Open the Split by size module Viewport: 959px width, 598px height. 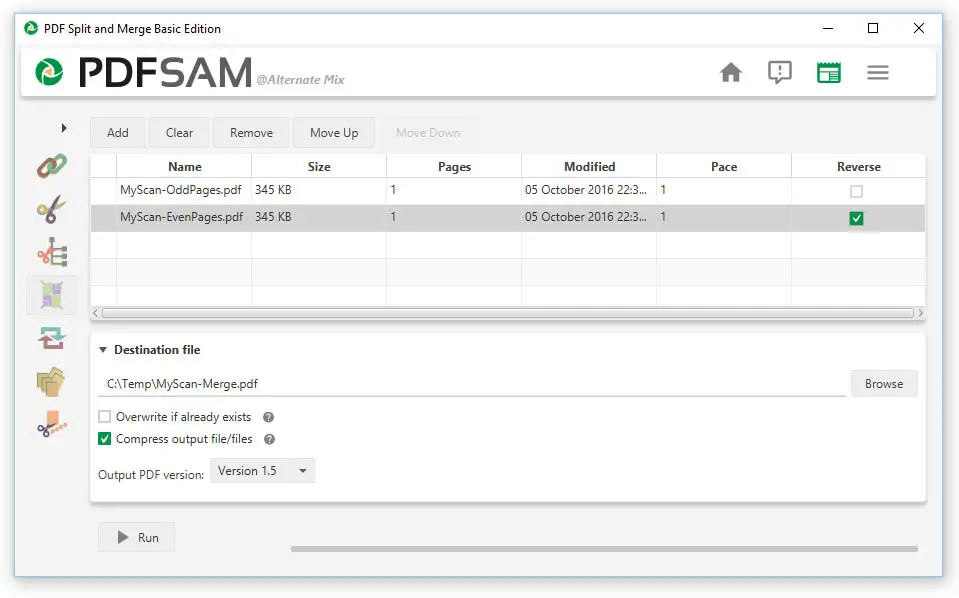(52, 424)
